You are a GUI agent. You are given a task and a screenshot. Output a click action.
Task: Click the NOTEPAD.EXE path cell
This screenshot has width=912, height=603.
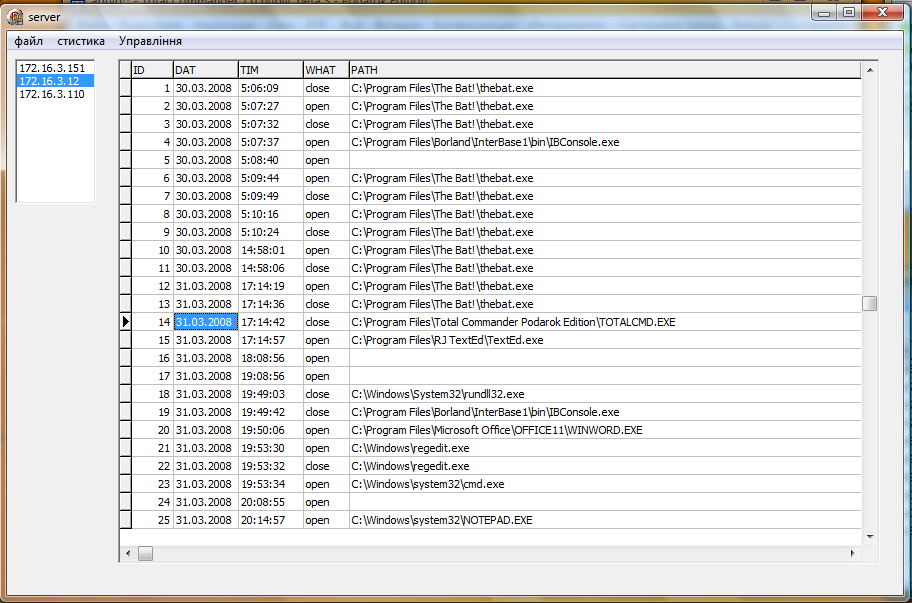pos(605,520)
